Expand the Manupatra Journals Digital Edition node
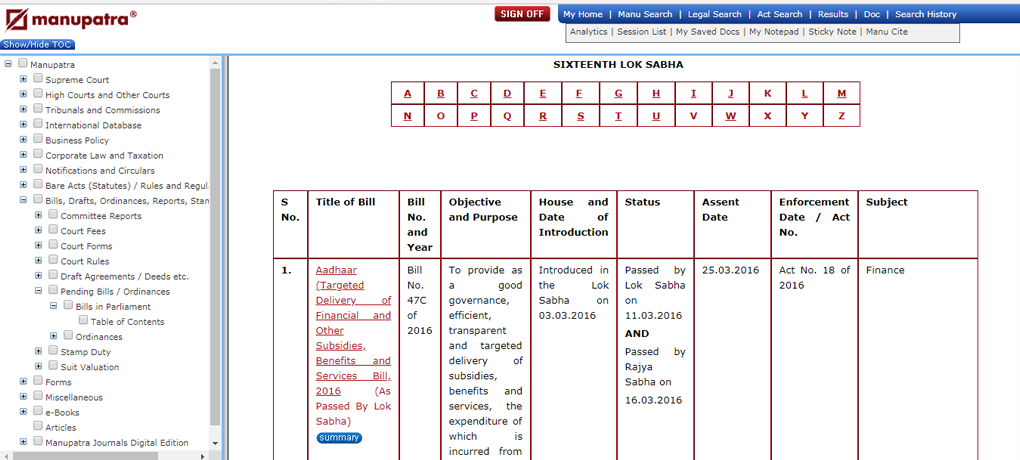The image size is (1020, 460). pyautogui.click(x=23, y=441)
